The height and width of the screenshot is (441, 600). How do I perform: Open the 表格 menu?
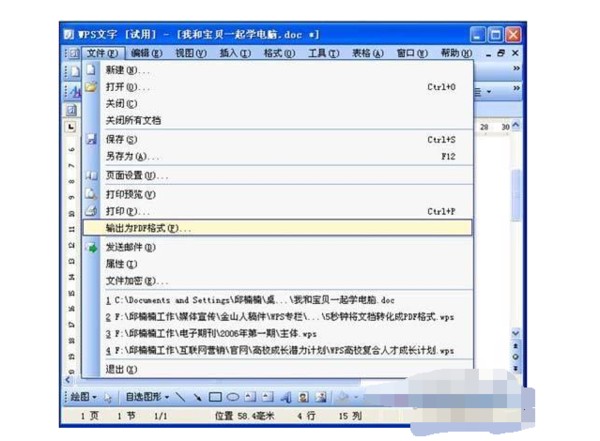[367, 53]
